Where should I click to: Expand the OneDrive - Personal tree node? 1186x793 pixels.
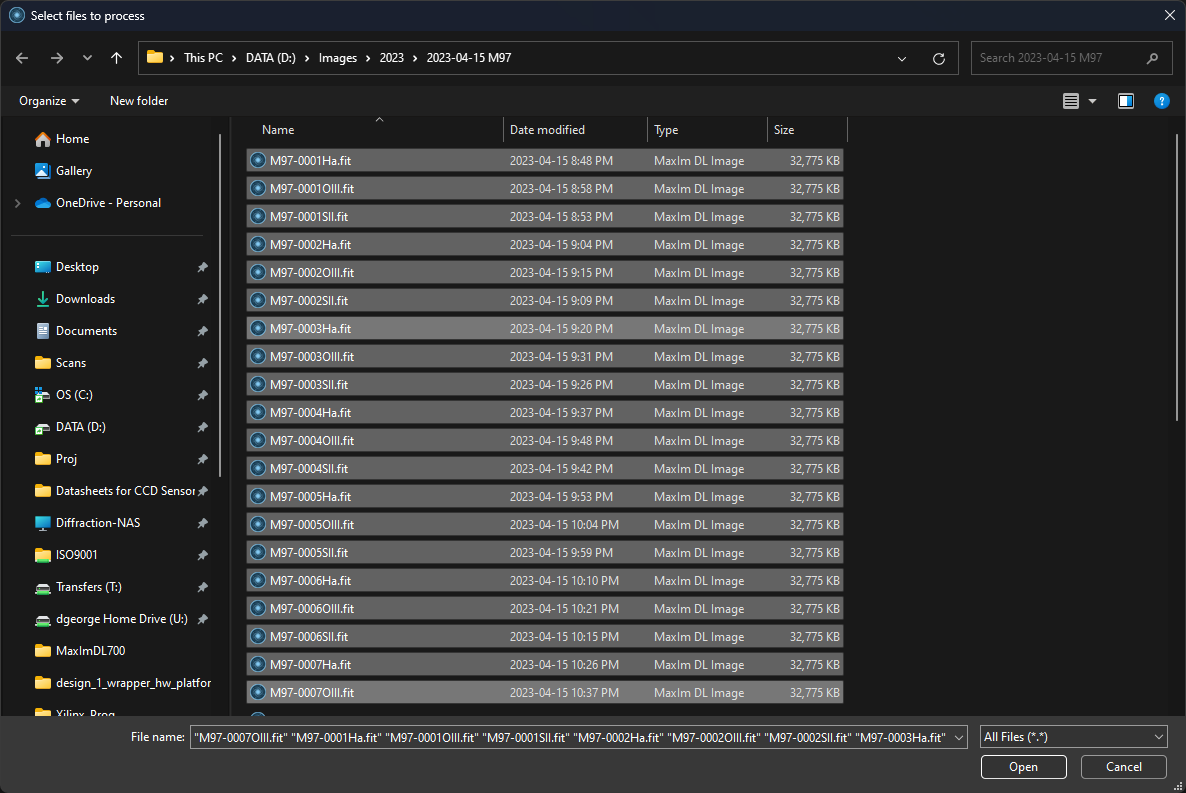(x=17, y=203)
